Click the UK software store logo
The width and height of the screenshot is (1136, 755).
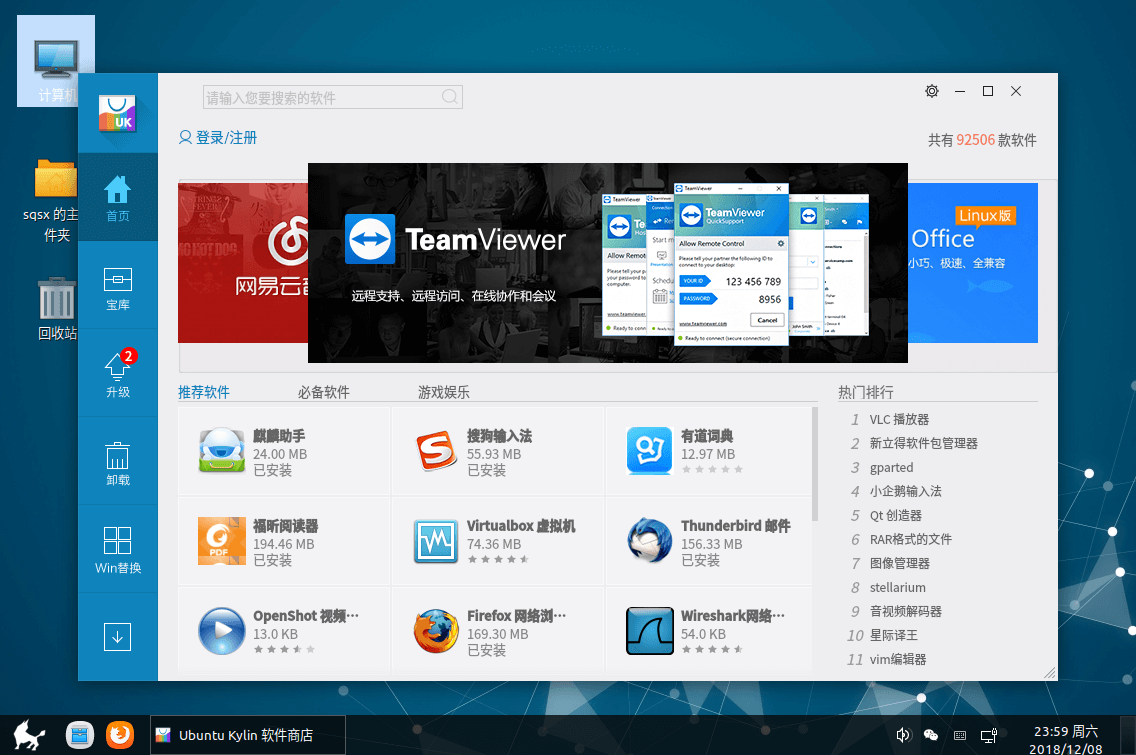pos(117,114)
